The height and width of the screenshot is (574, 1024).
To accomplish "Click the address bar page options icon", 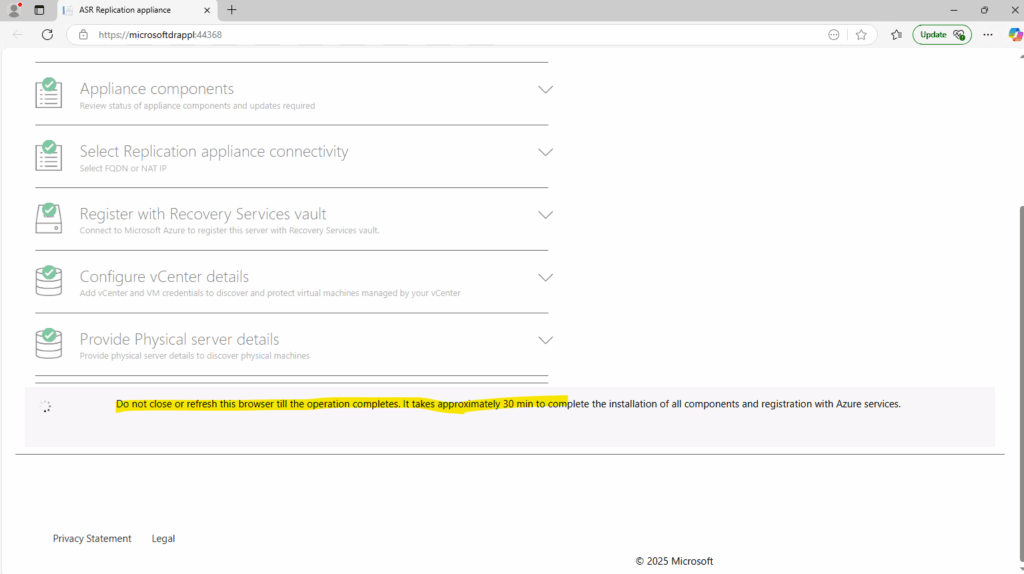I will [833, 35].
